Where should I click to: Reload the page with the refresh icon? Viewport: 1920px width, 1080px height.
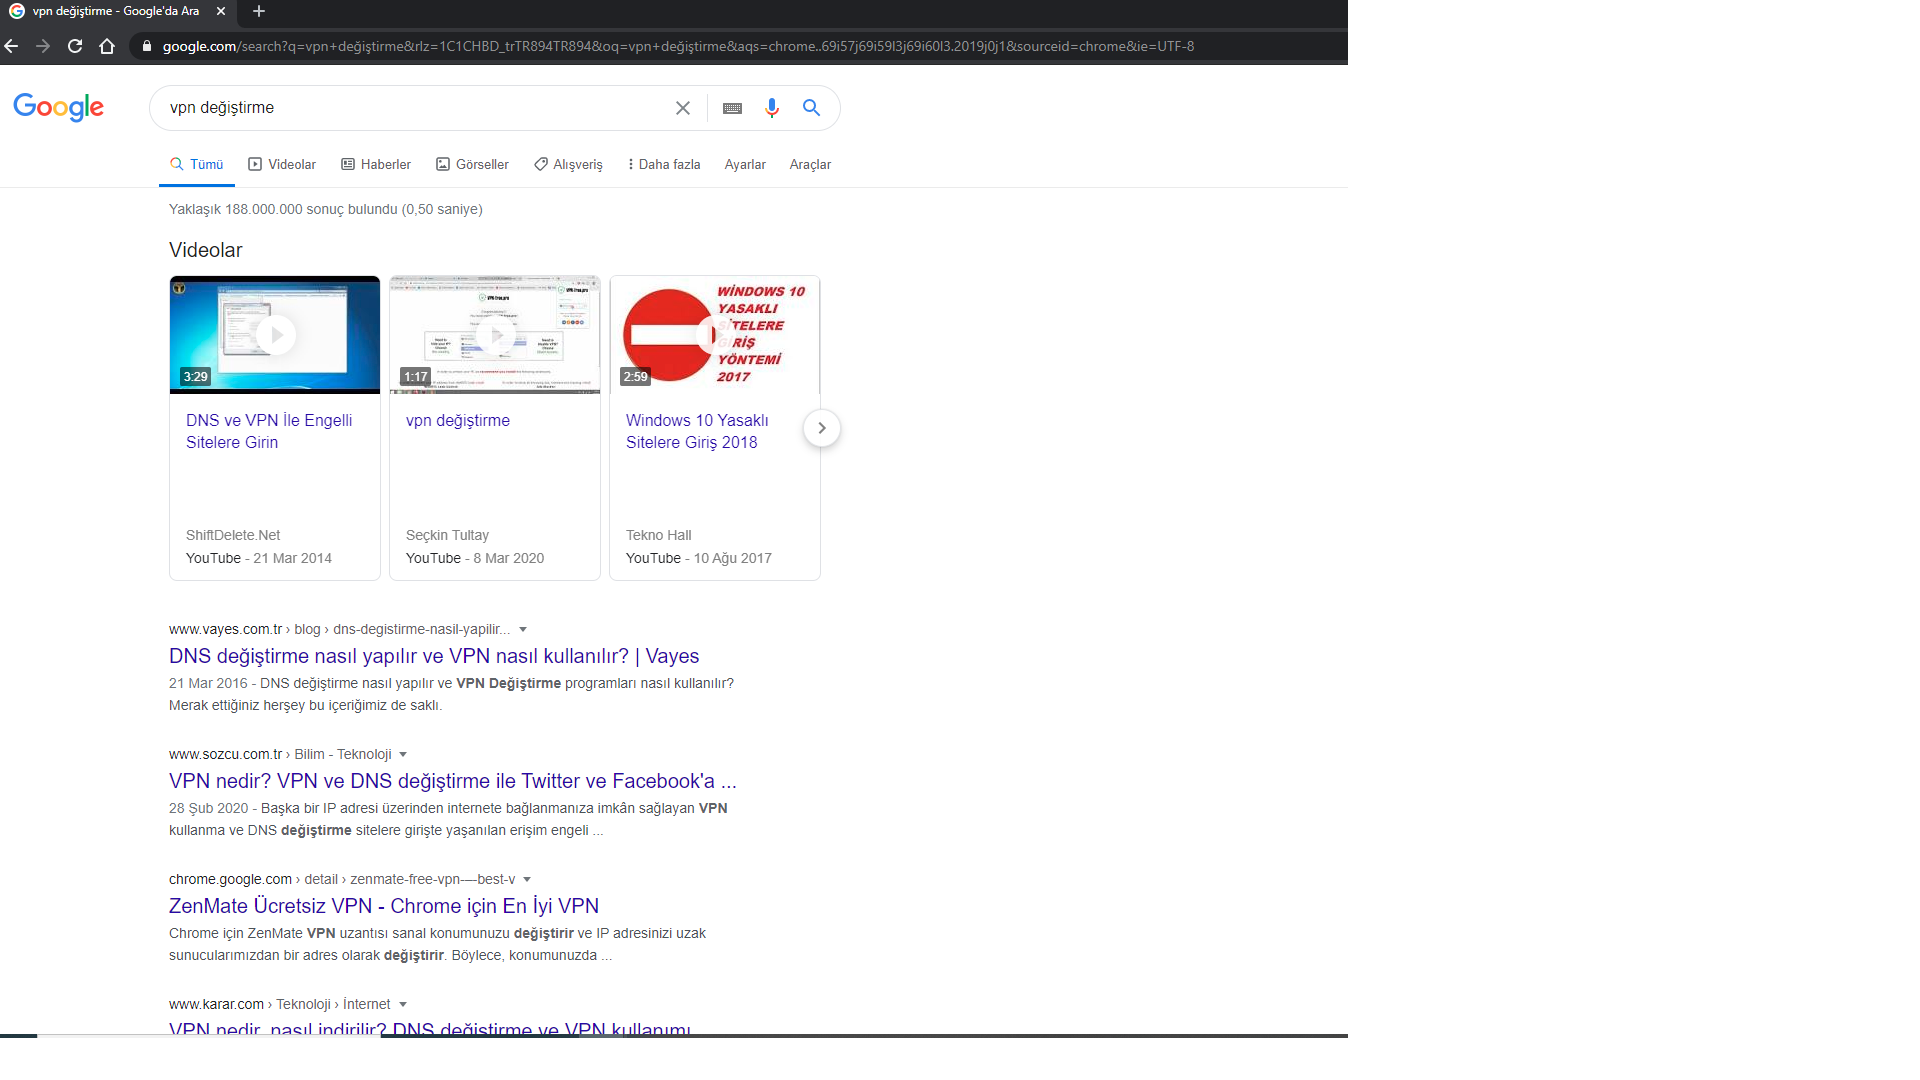pos(75,46)
